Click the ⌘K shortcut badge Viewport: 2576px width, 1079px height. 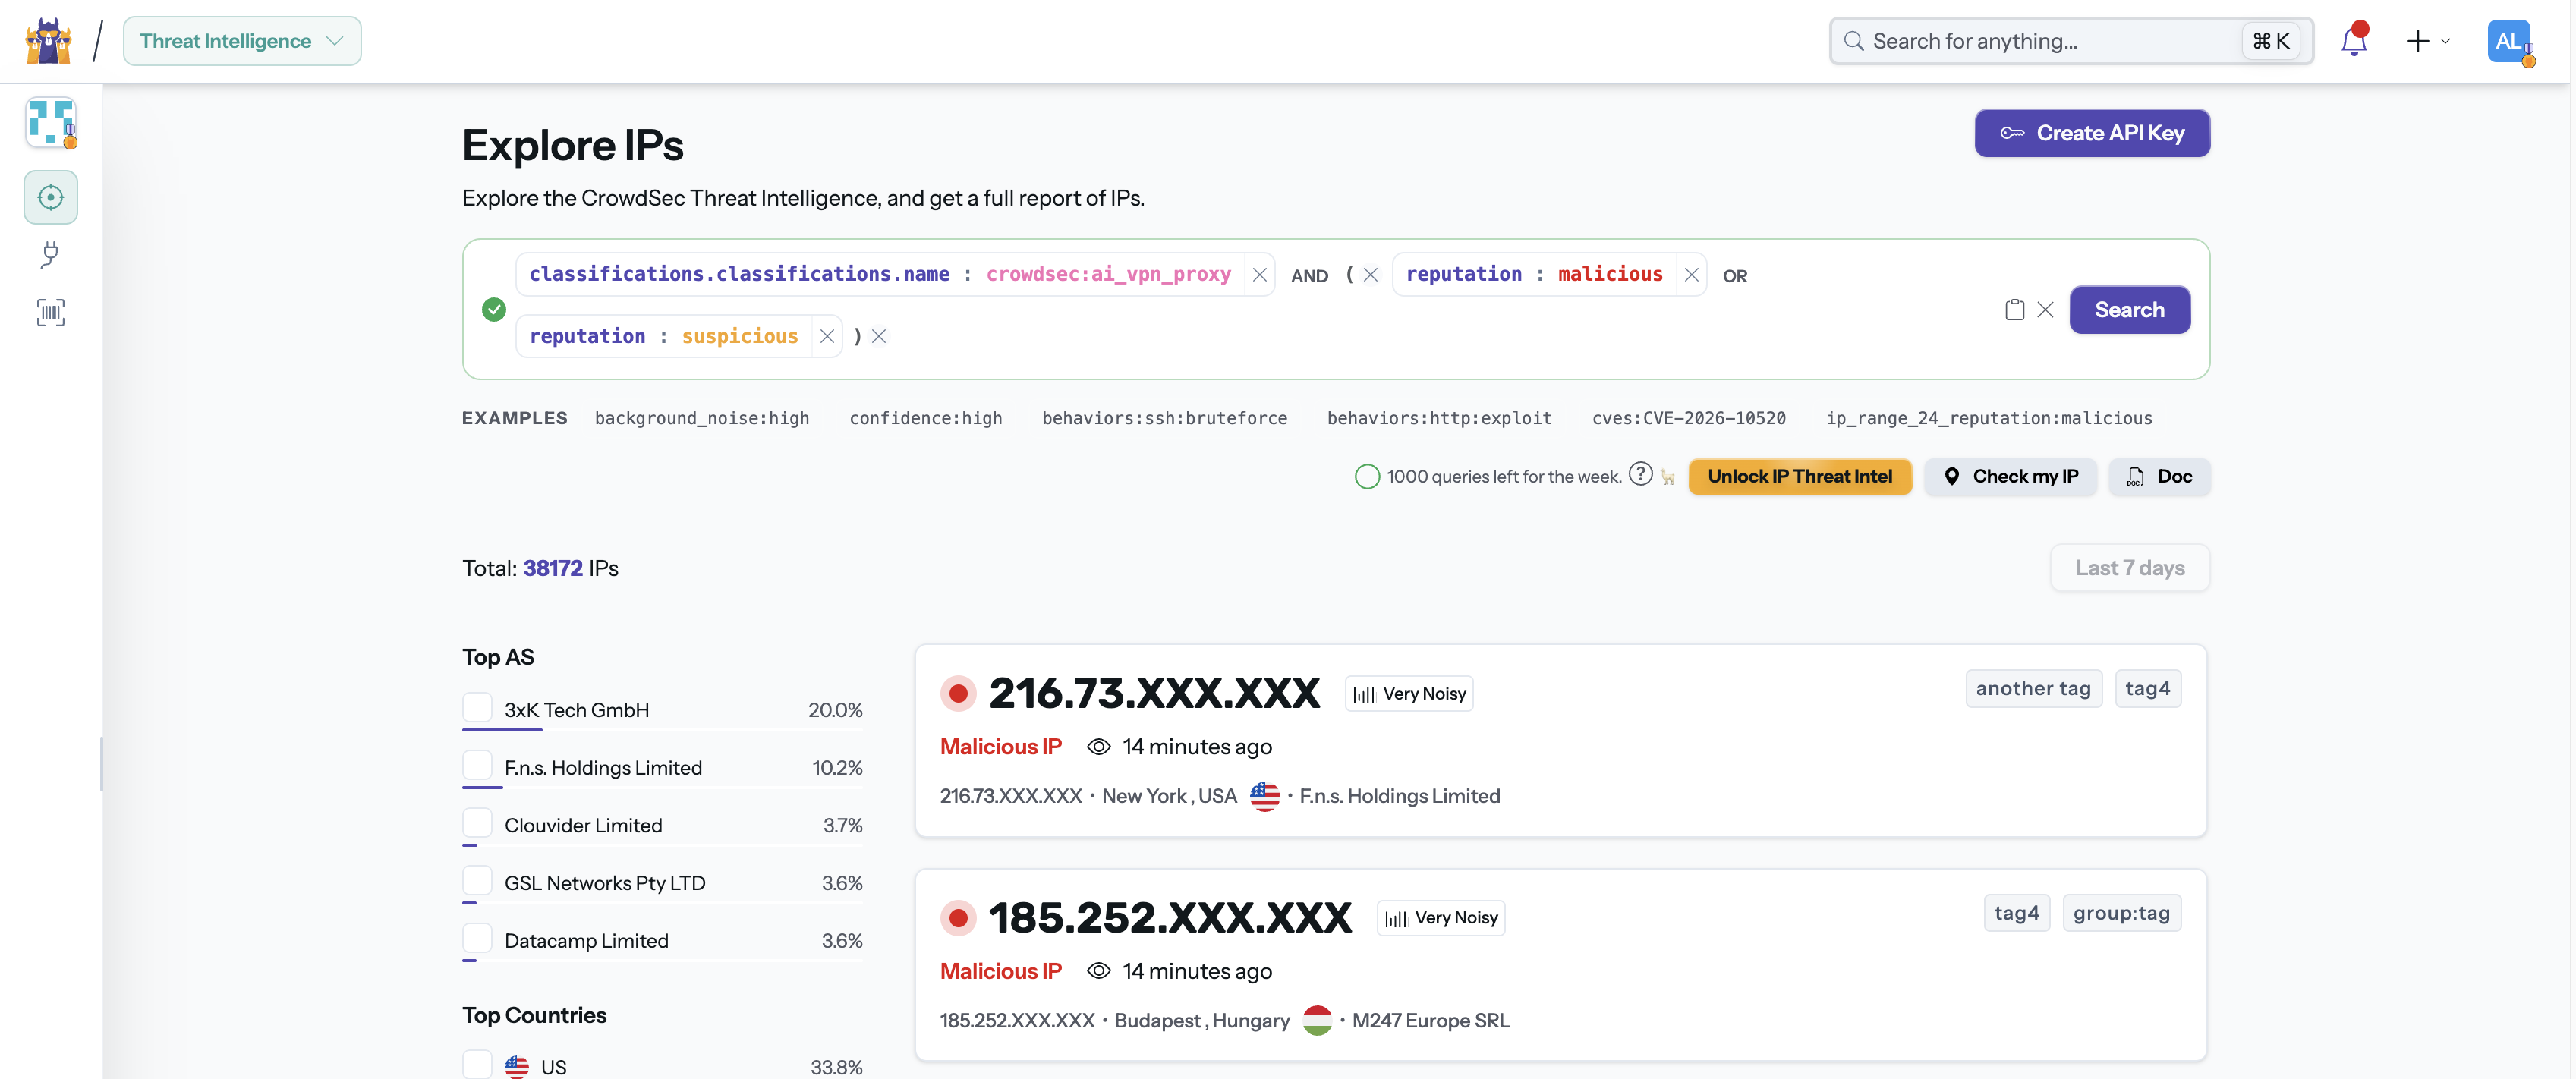tap(2271, 41)
